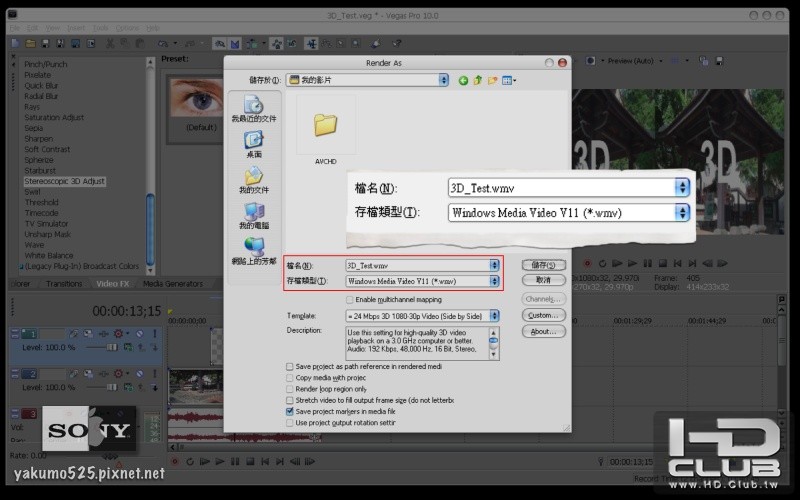Click the What's This help icon
Screen dimensions: 800x500
(x=396, y=44)
